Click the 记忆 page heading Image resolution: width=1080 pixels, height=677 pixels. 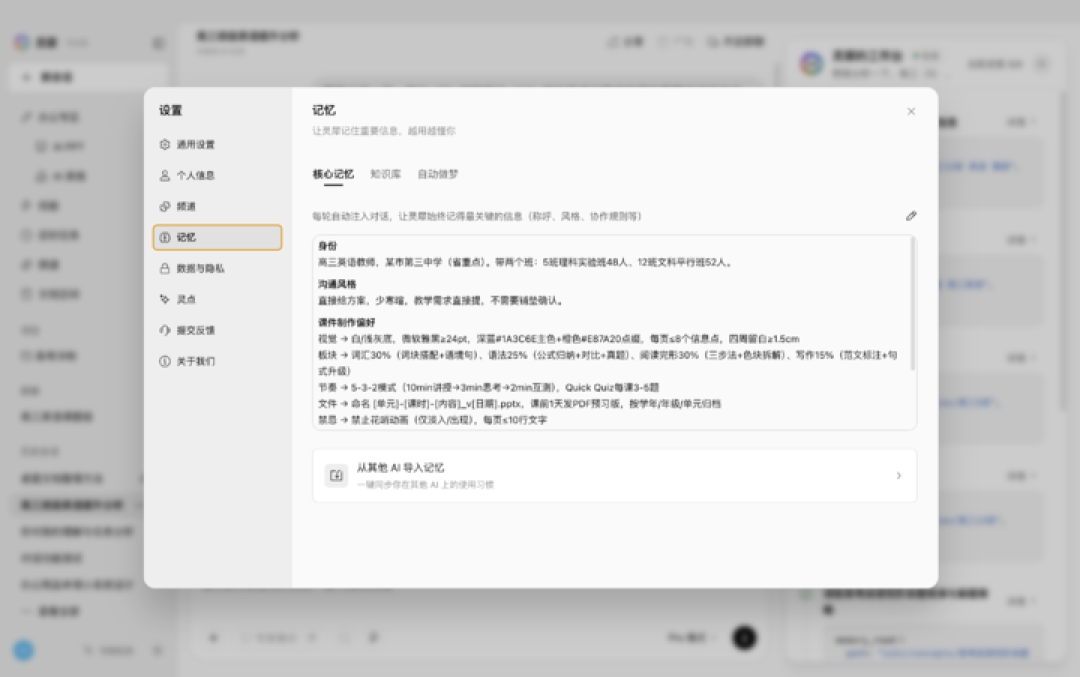324,110
